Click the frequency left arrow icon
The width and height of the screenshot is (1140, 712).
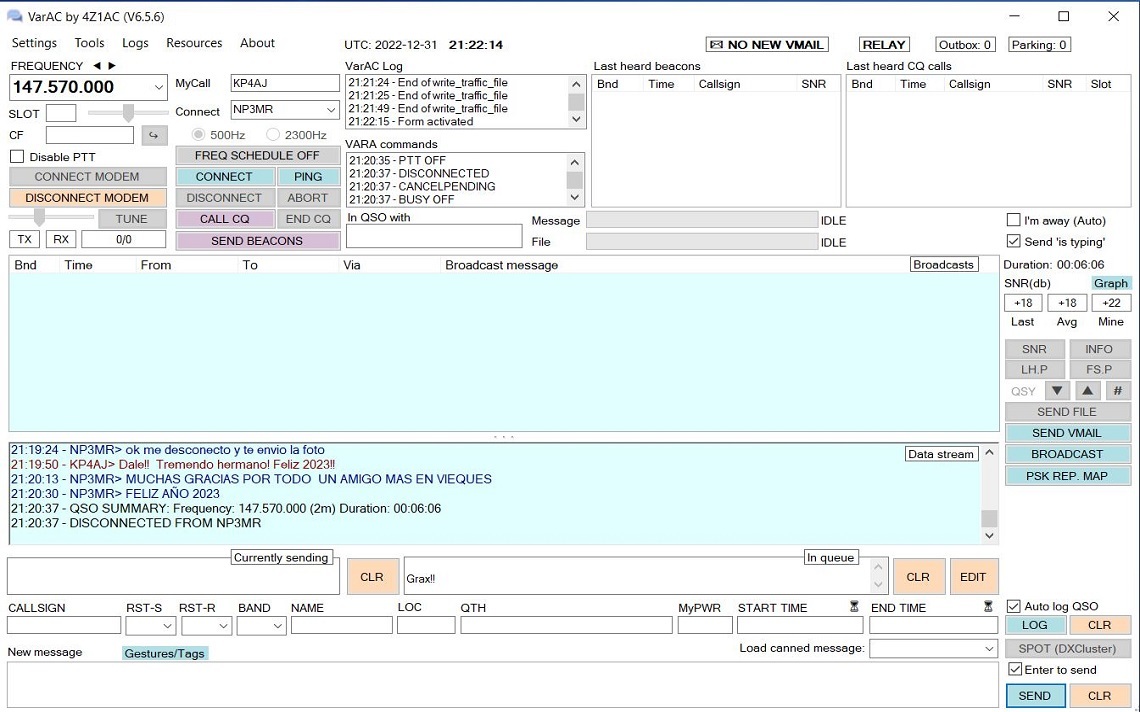click(x=97, y=65)
